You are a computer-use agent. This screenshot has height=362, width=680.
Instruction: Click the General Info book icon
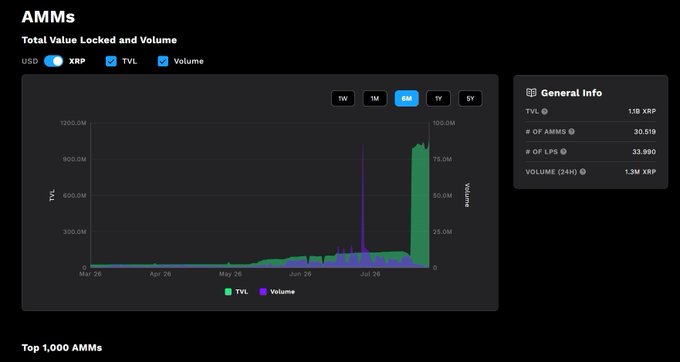click(531, 93)
